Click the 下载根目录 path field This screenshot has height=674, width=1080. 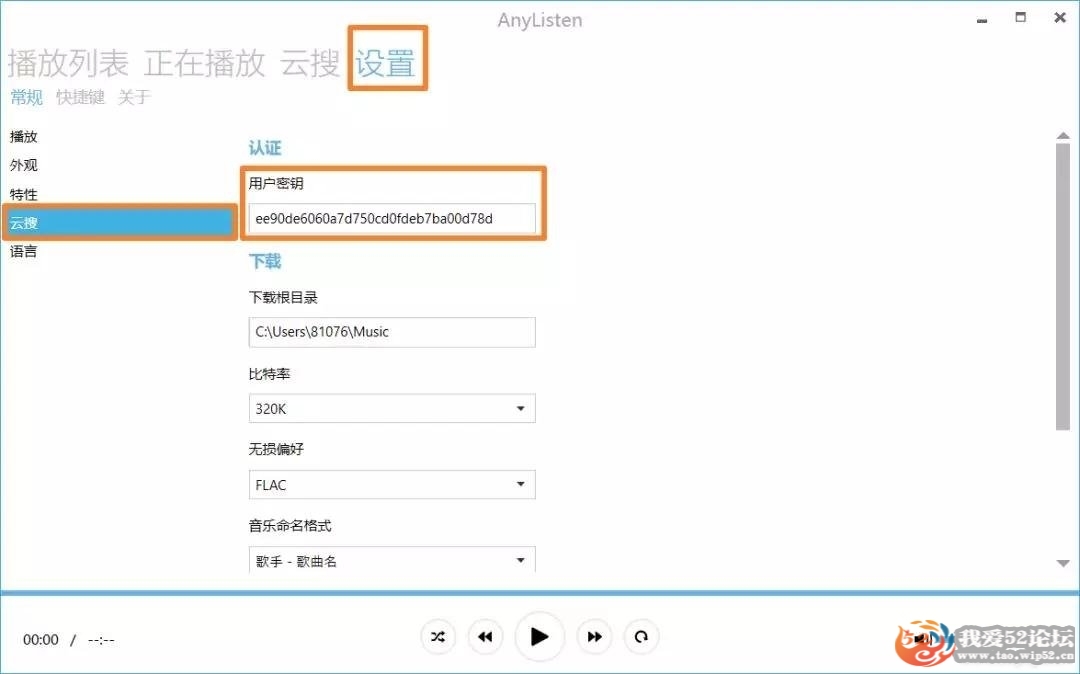tap(392, 332)
